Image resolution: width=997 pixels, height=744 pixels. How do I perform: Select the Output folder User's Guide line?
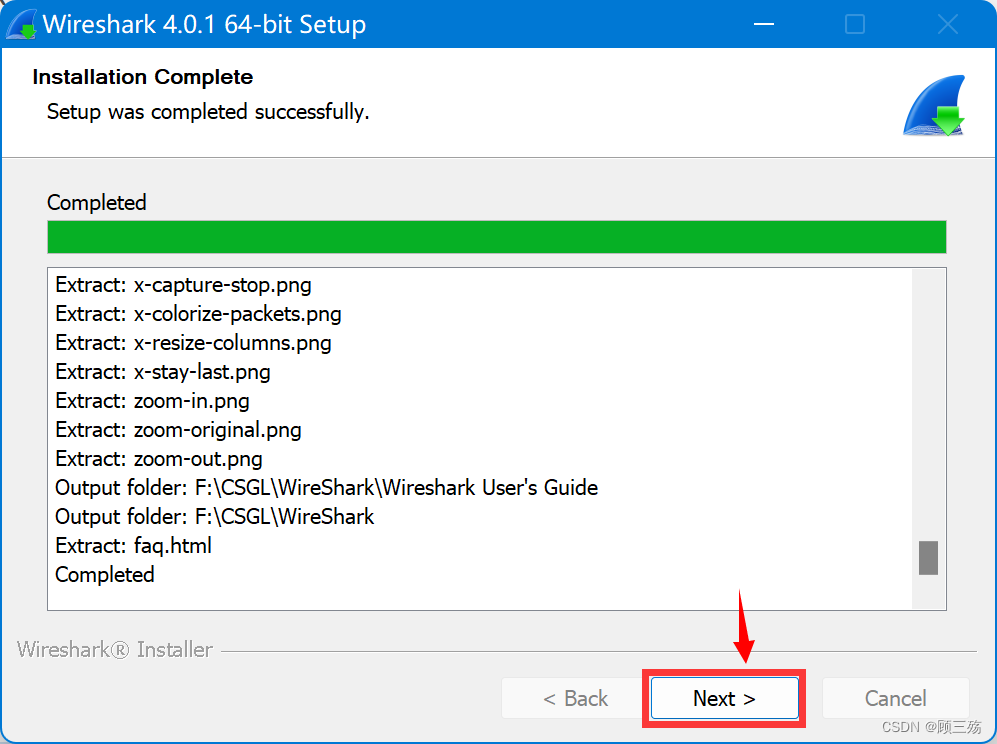(327, 488)
